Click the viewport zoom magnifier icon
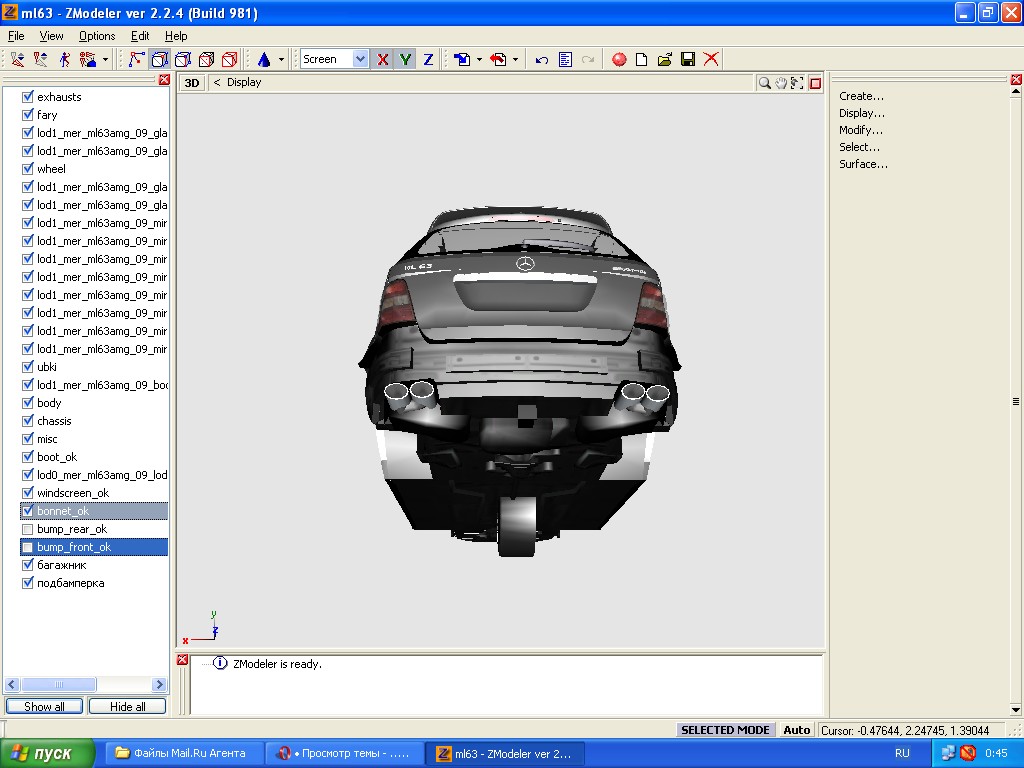This screenshot has width=1024, height=768. click(x=764, y=83)
